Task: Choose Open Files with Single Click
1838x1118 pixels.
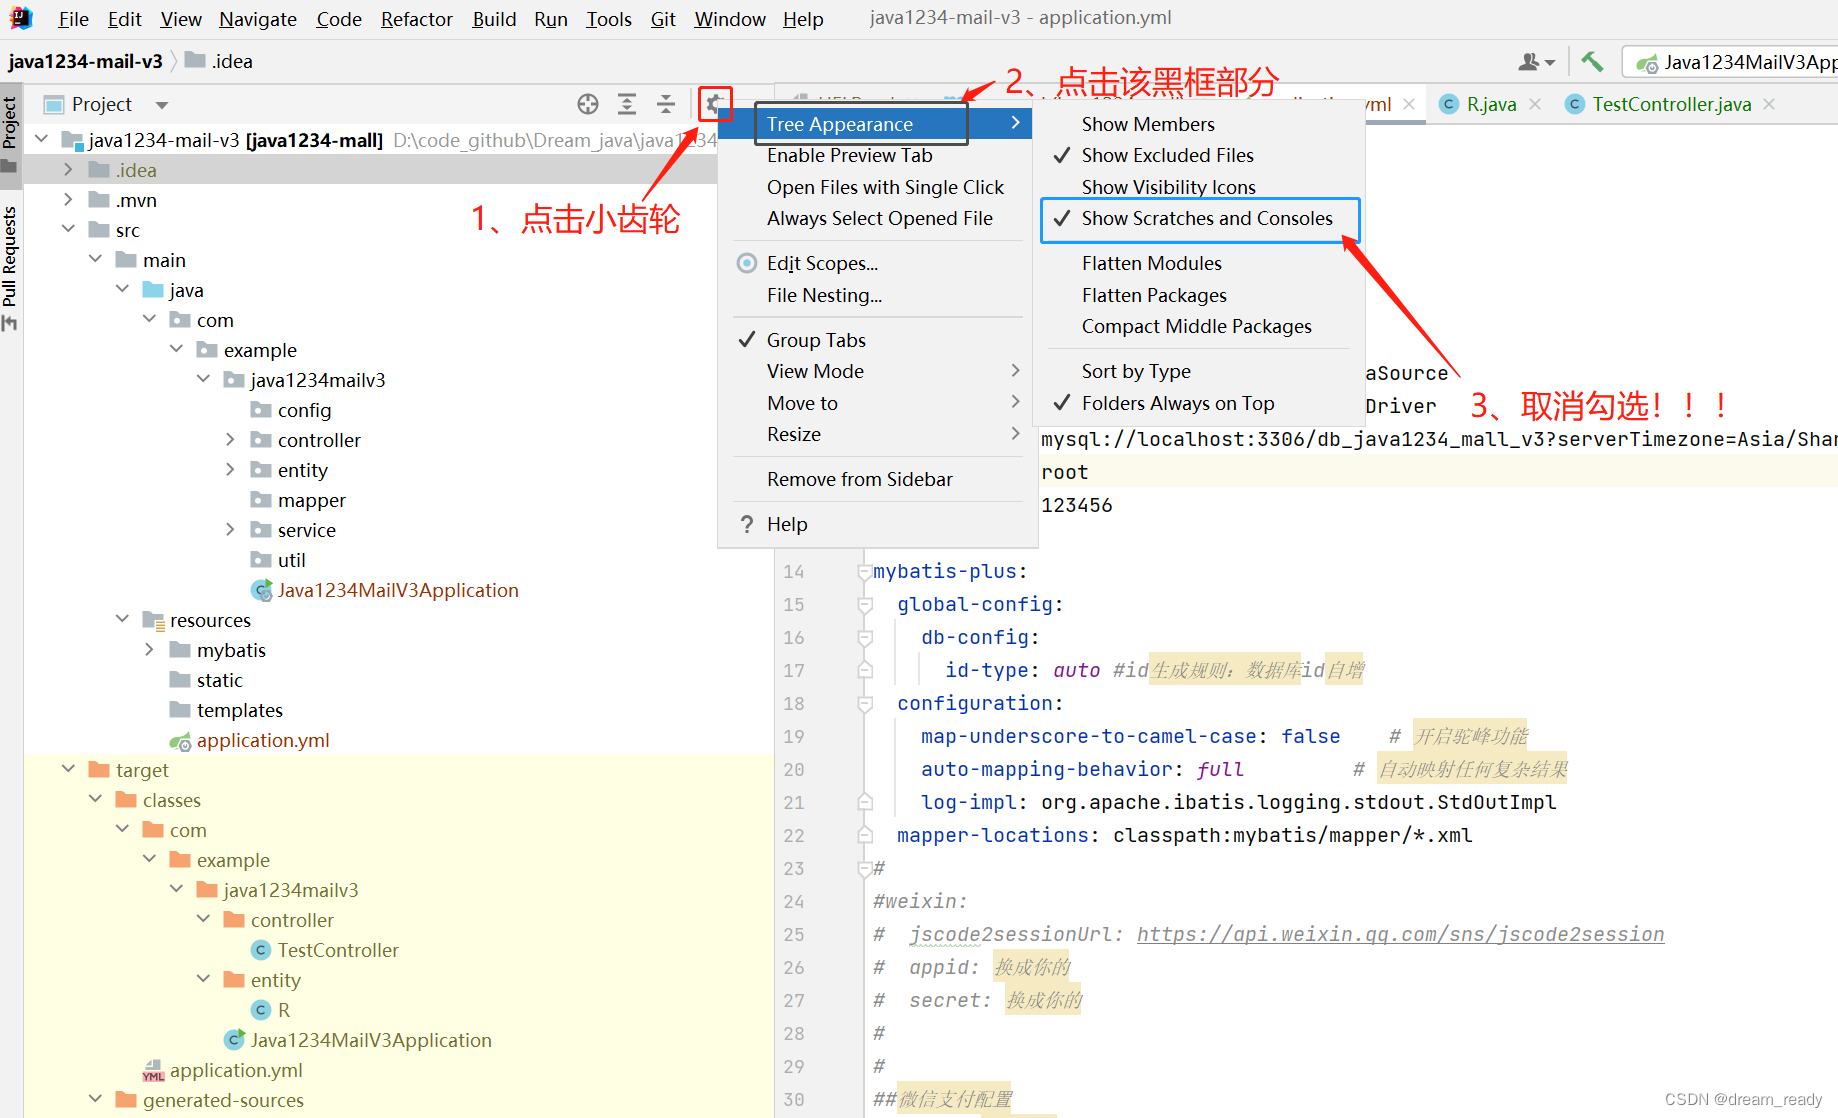Action: 878,187
